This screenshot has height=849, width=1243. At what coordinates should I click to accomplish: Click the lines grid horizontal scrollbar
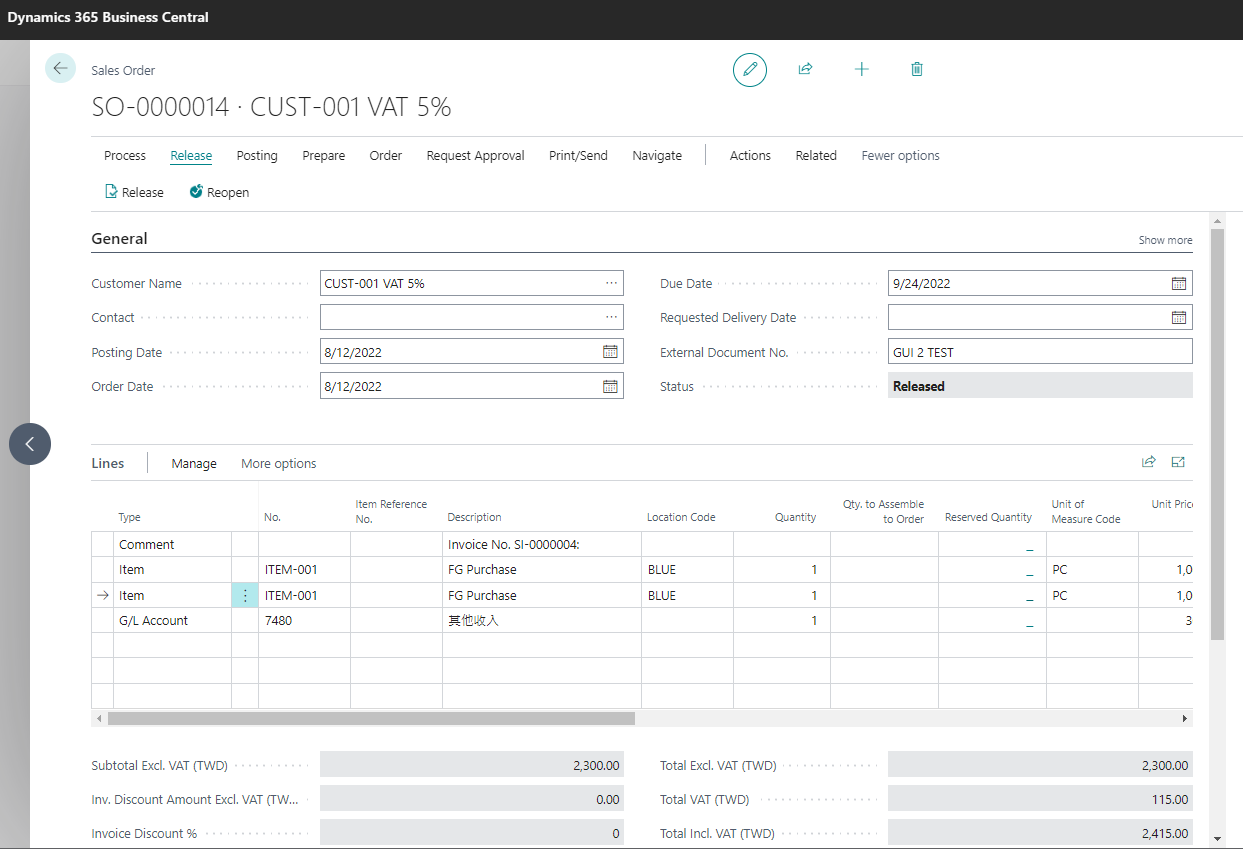point(371,718)
